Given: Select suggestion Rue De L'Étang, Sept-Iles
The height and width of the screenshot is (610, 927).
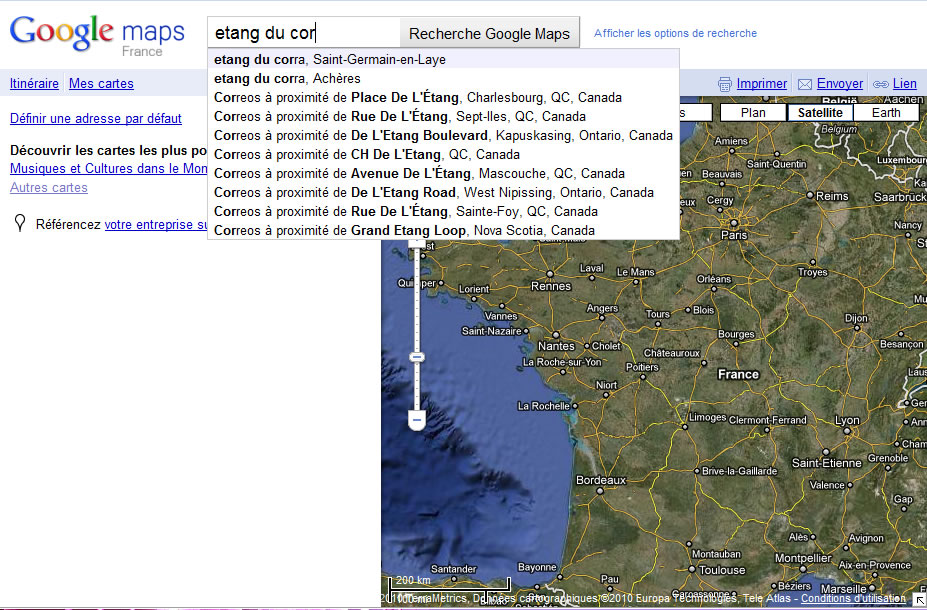Looking at the screenshot, I should click(443, 116).
